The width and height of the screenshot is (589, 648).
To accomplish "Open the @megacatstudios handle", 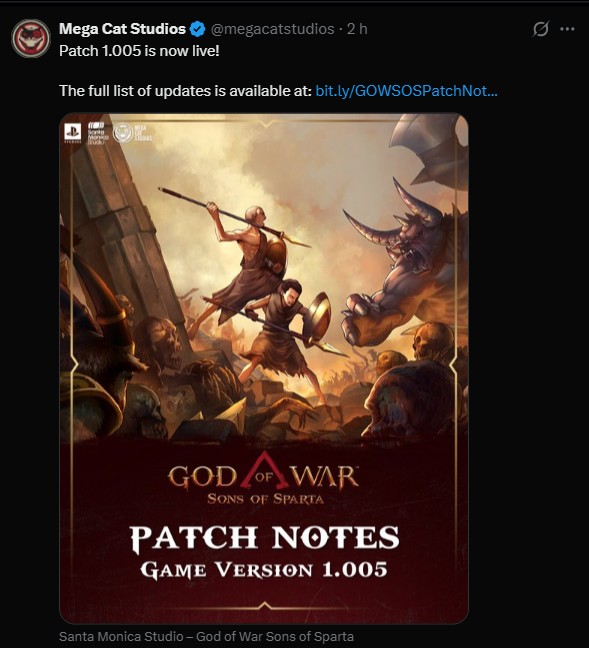I will point(273,29).
